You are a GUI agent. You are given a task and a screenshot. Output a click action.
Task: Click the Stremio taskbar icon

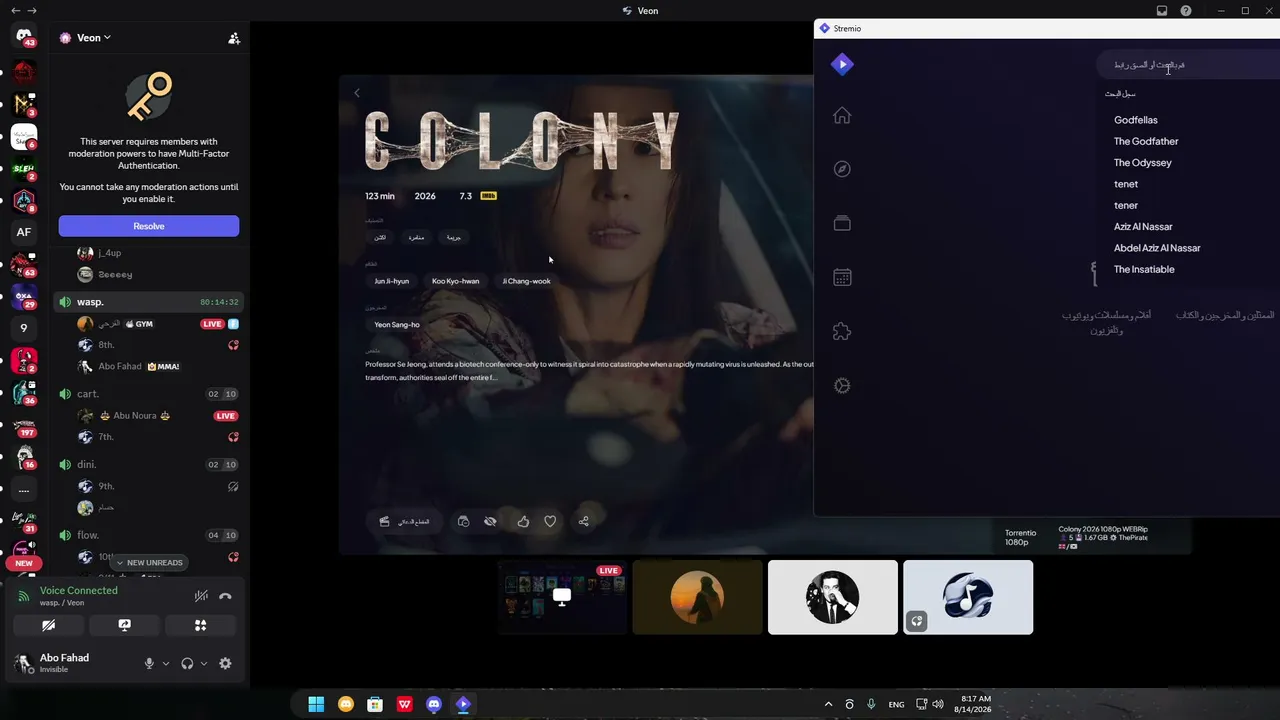tap(463, 704)
